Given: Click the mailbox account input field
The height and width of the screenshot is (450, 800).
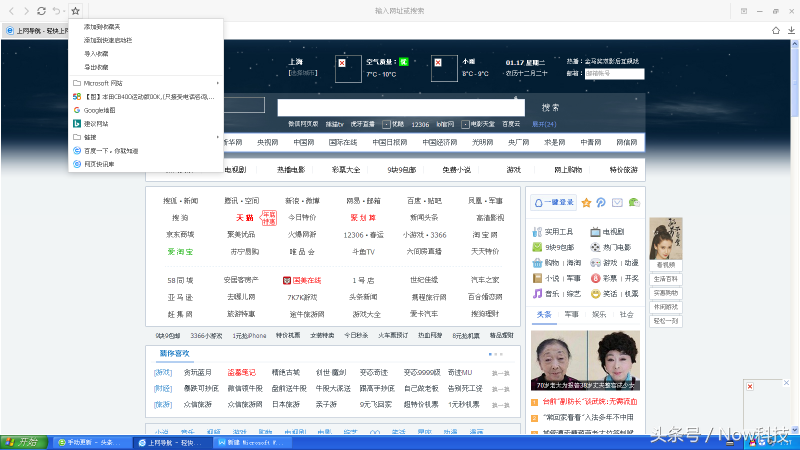Looking at the screenshot, I should [614, 73].
